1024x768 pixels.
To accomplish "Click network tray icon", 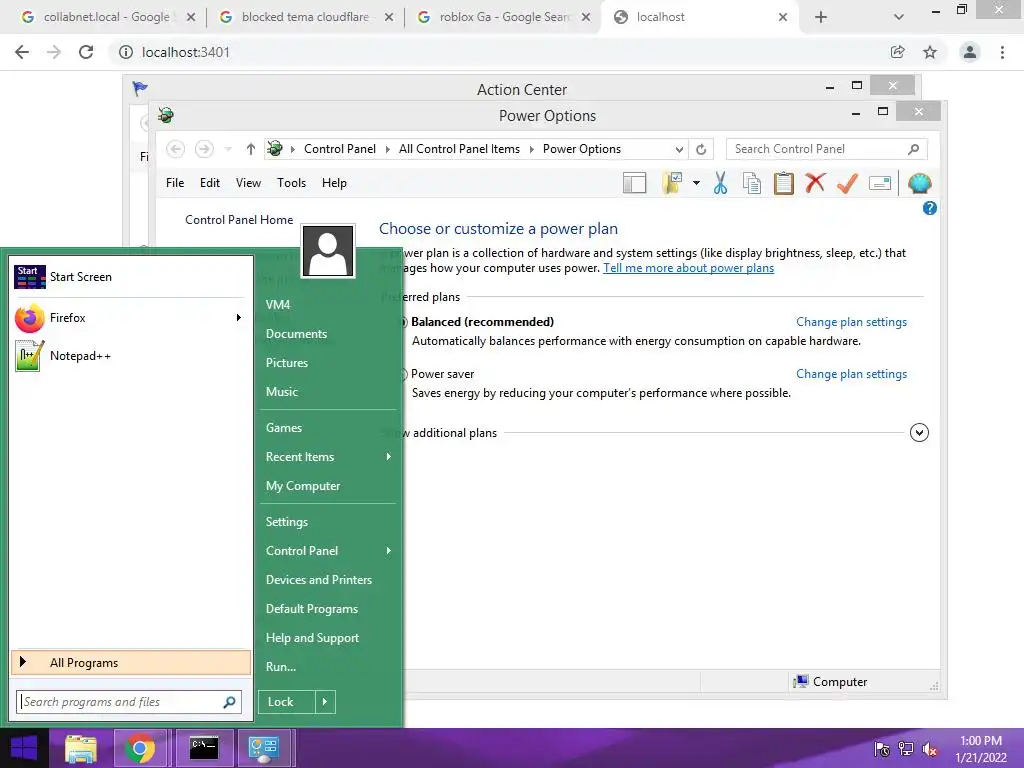I will [906, 748].
